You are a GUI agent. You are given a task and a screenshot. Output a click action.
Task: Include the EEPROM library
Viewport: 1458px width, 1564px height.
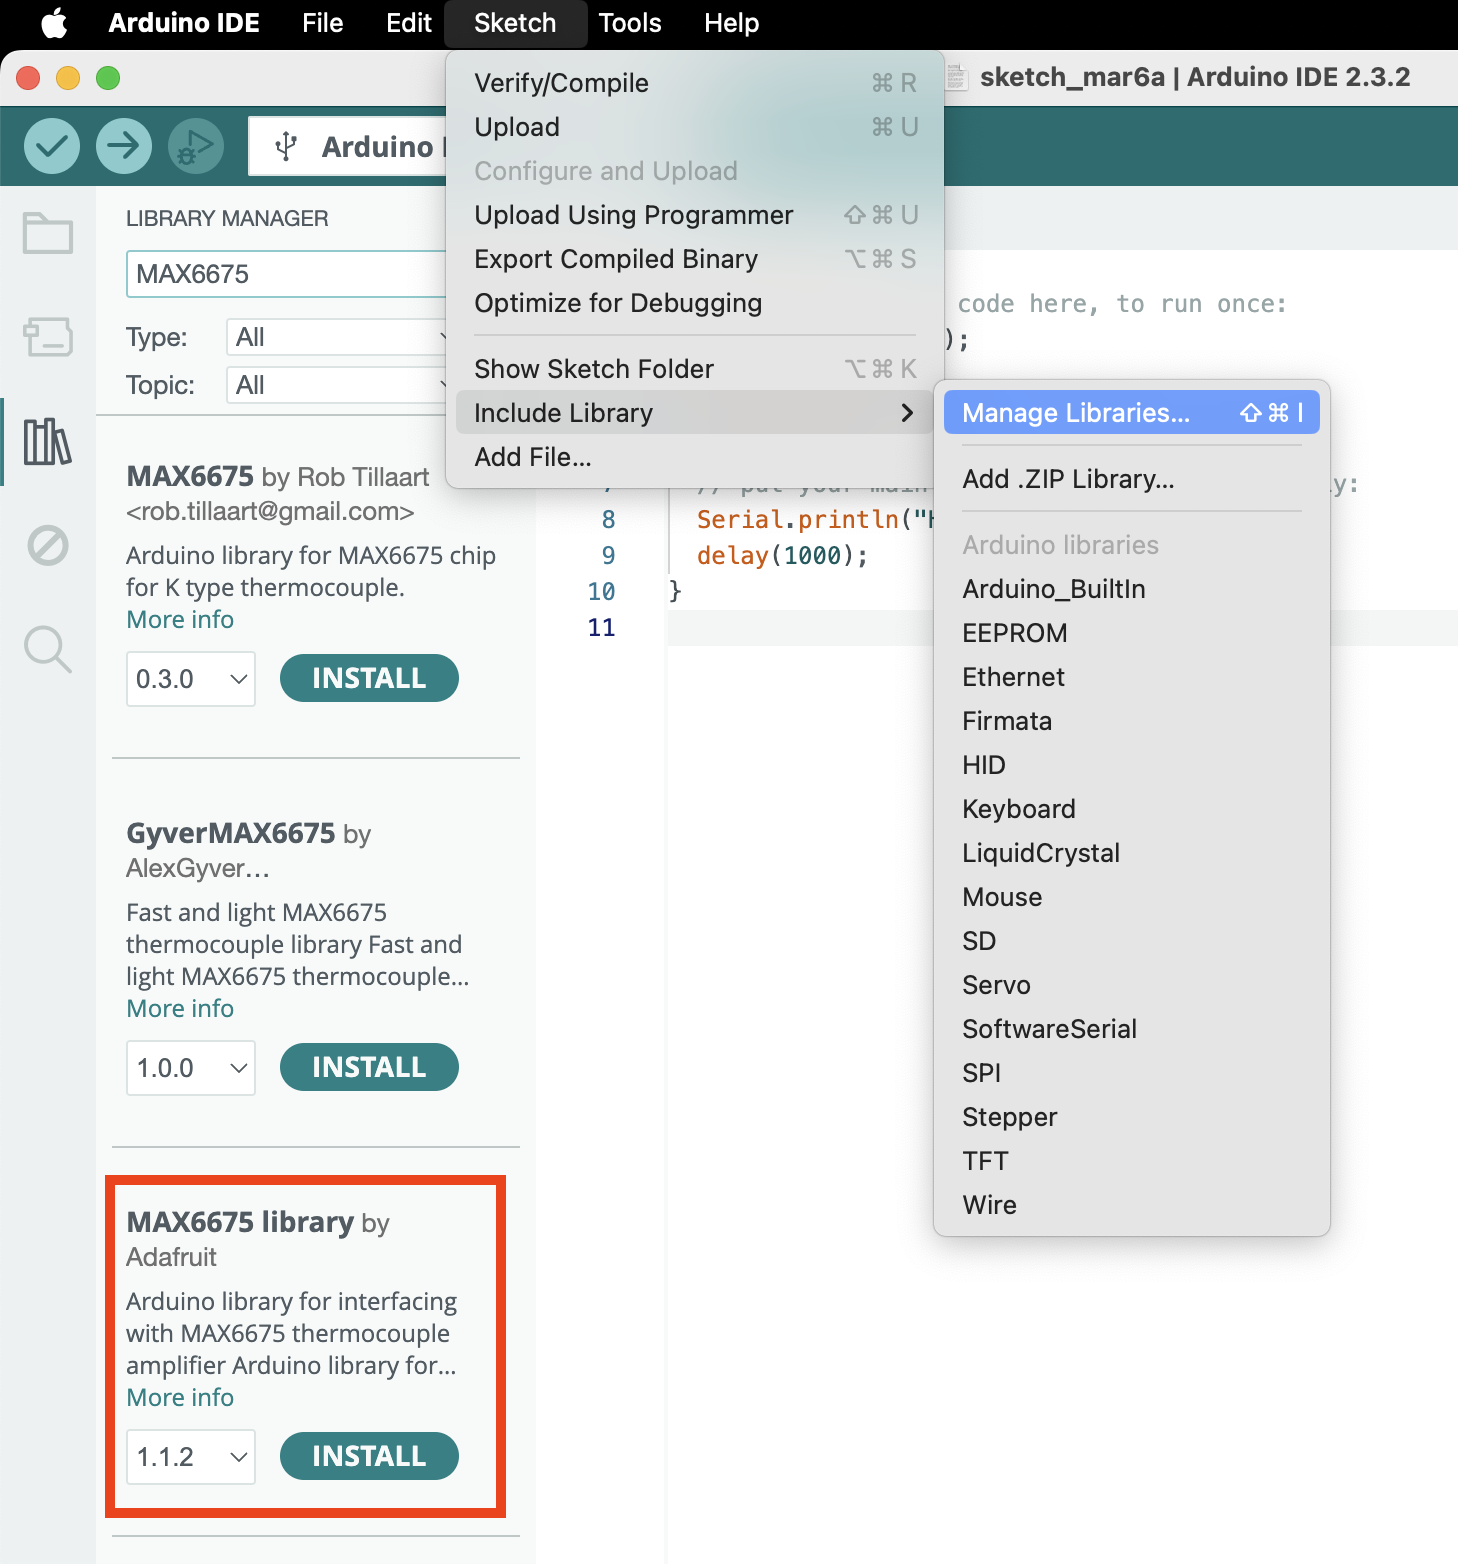1132,633
